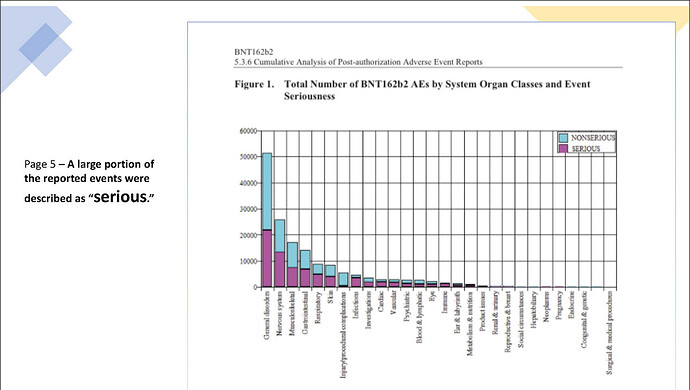Click the Respiratory bar in the chart
690x390 pixels.
coord(318,276)
